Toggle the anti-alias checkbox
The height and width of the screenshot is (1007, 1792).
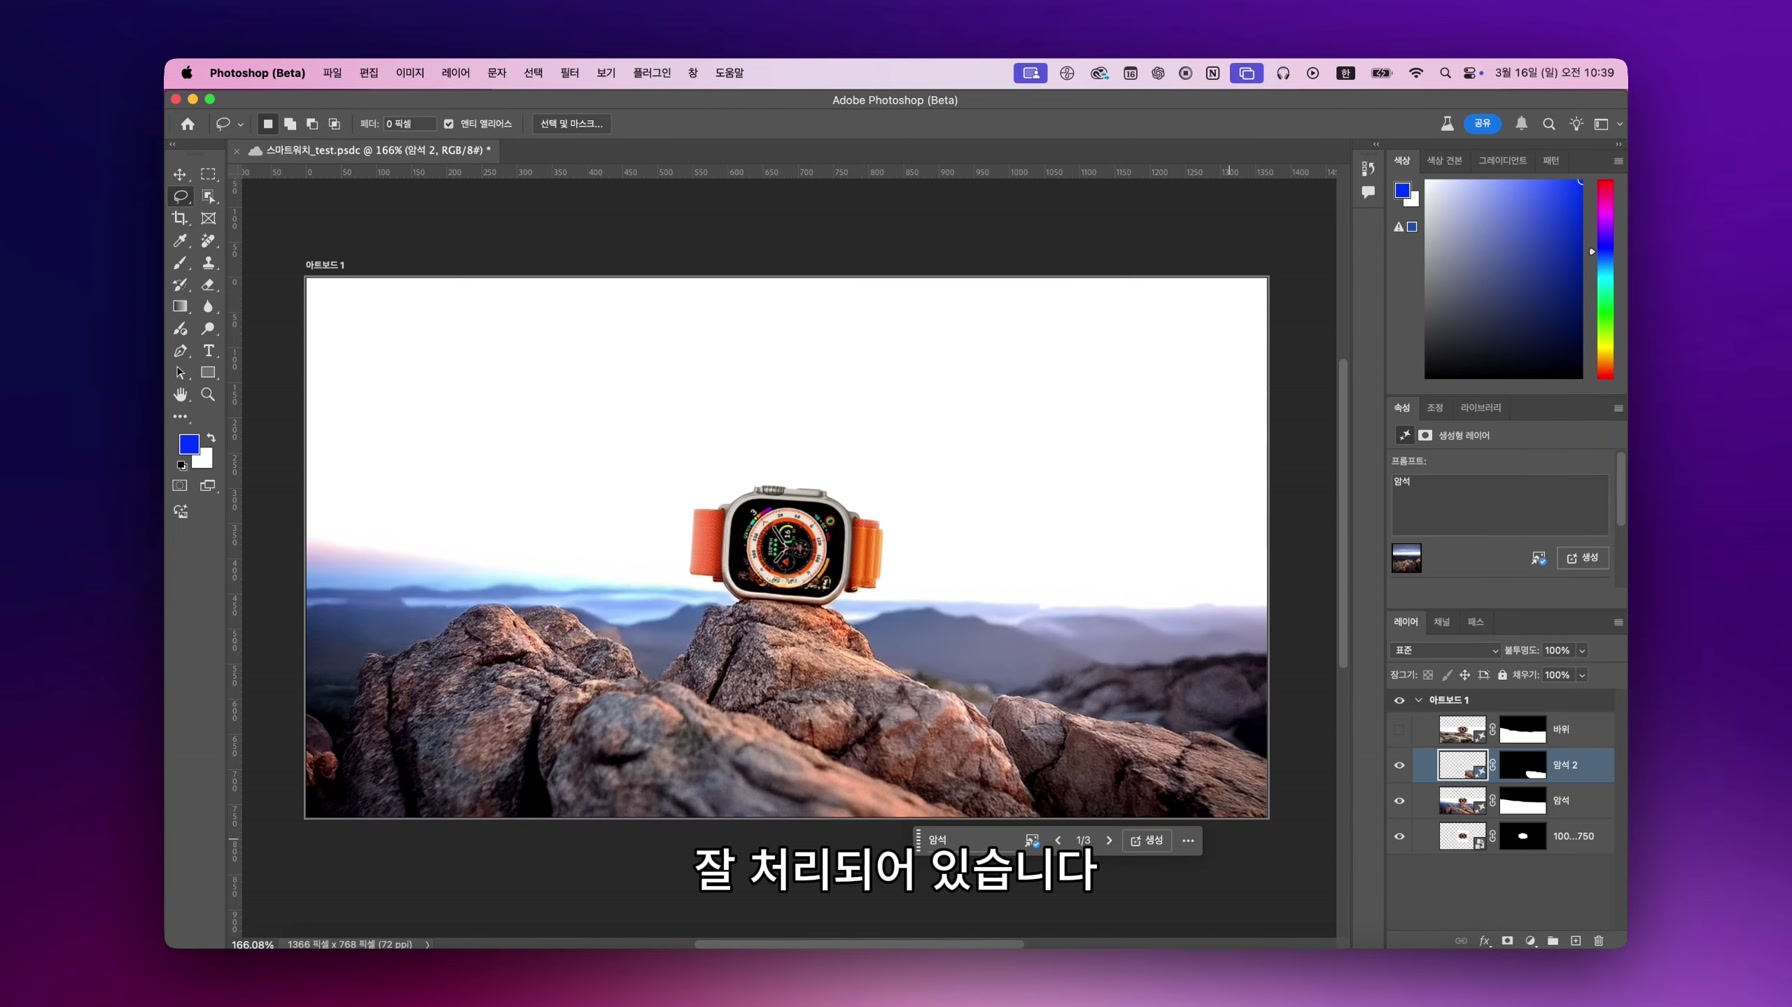click(449, 124)
